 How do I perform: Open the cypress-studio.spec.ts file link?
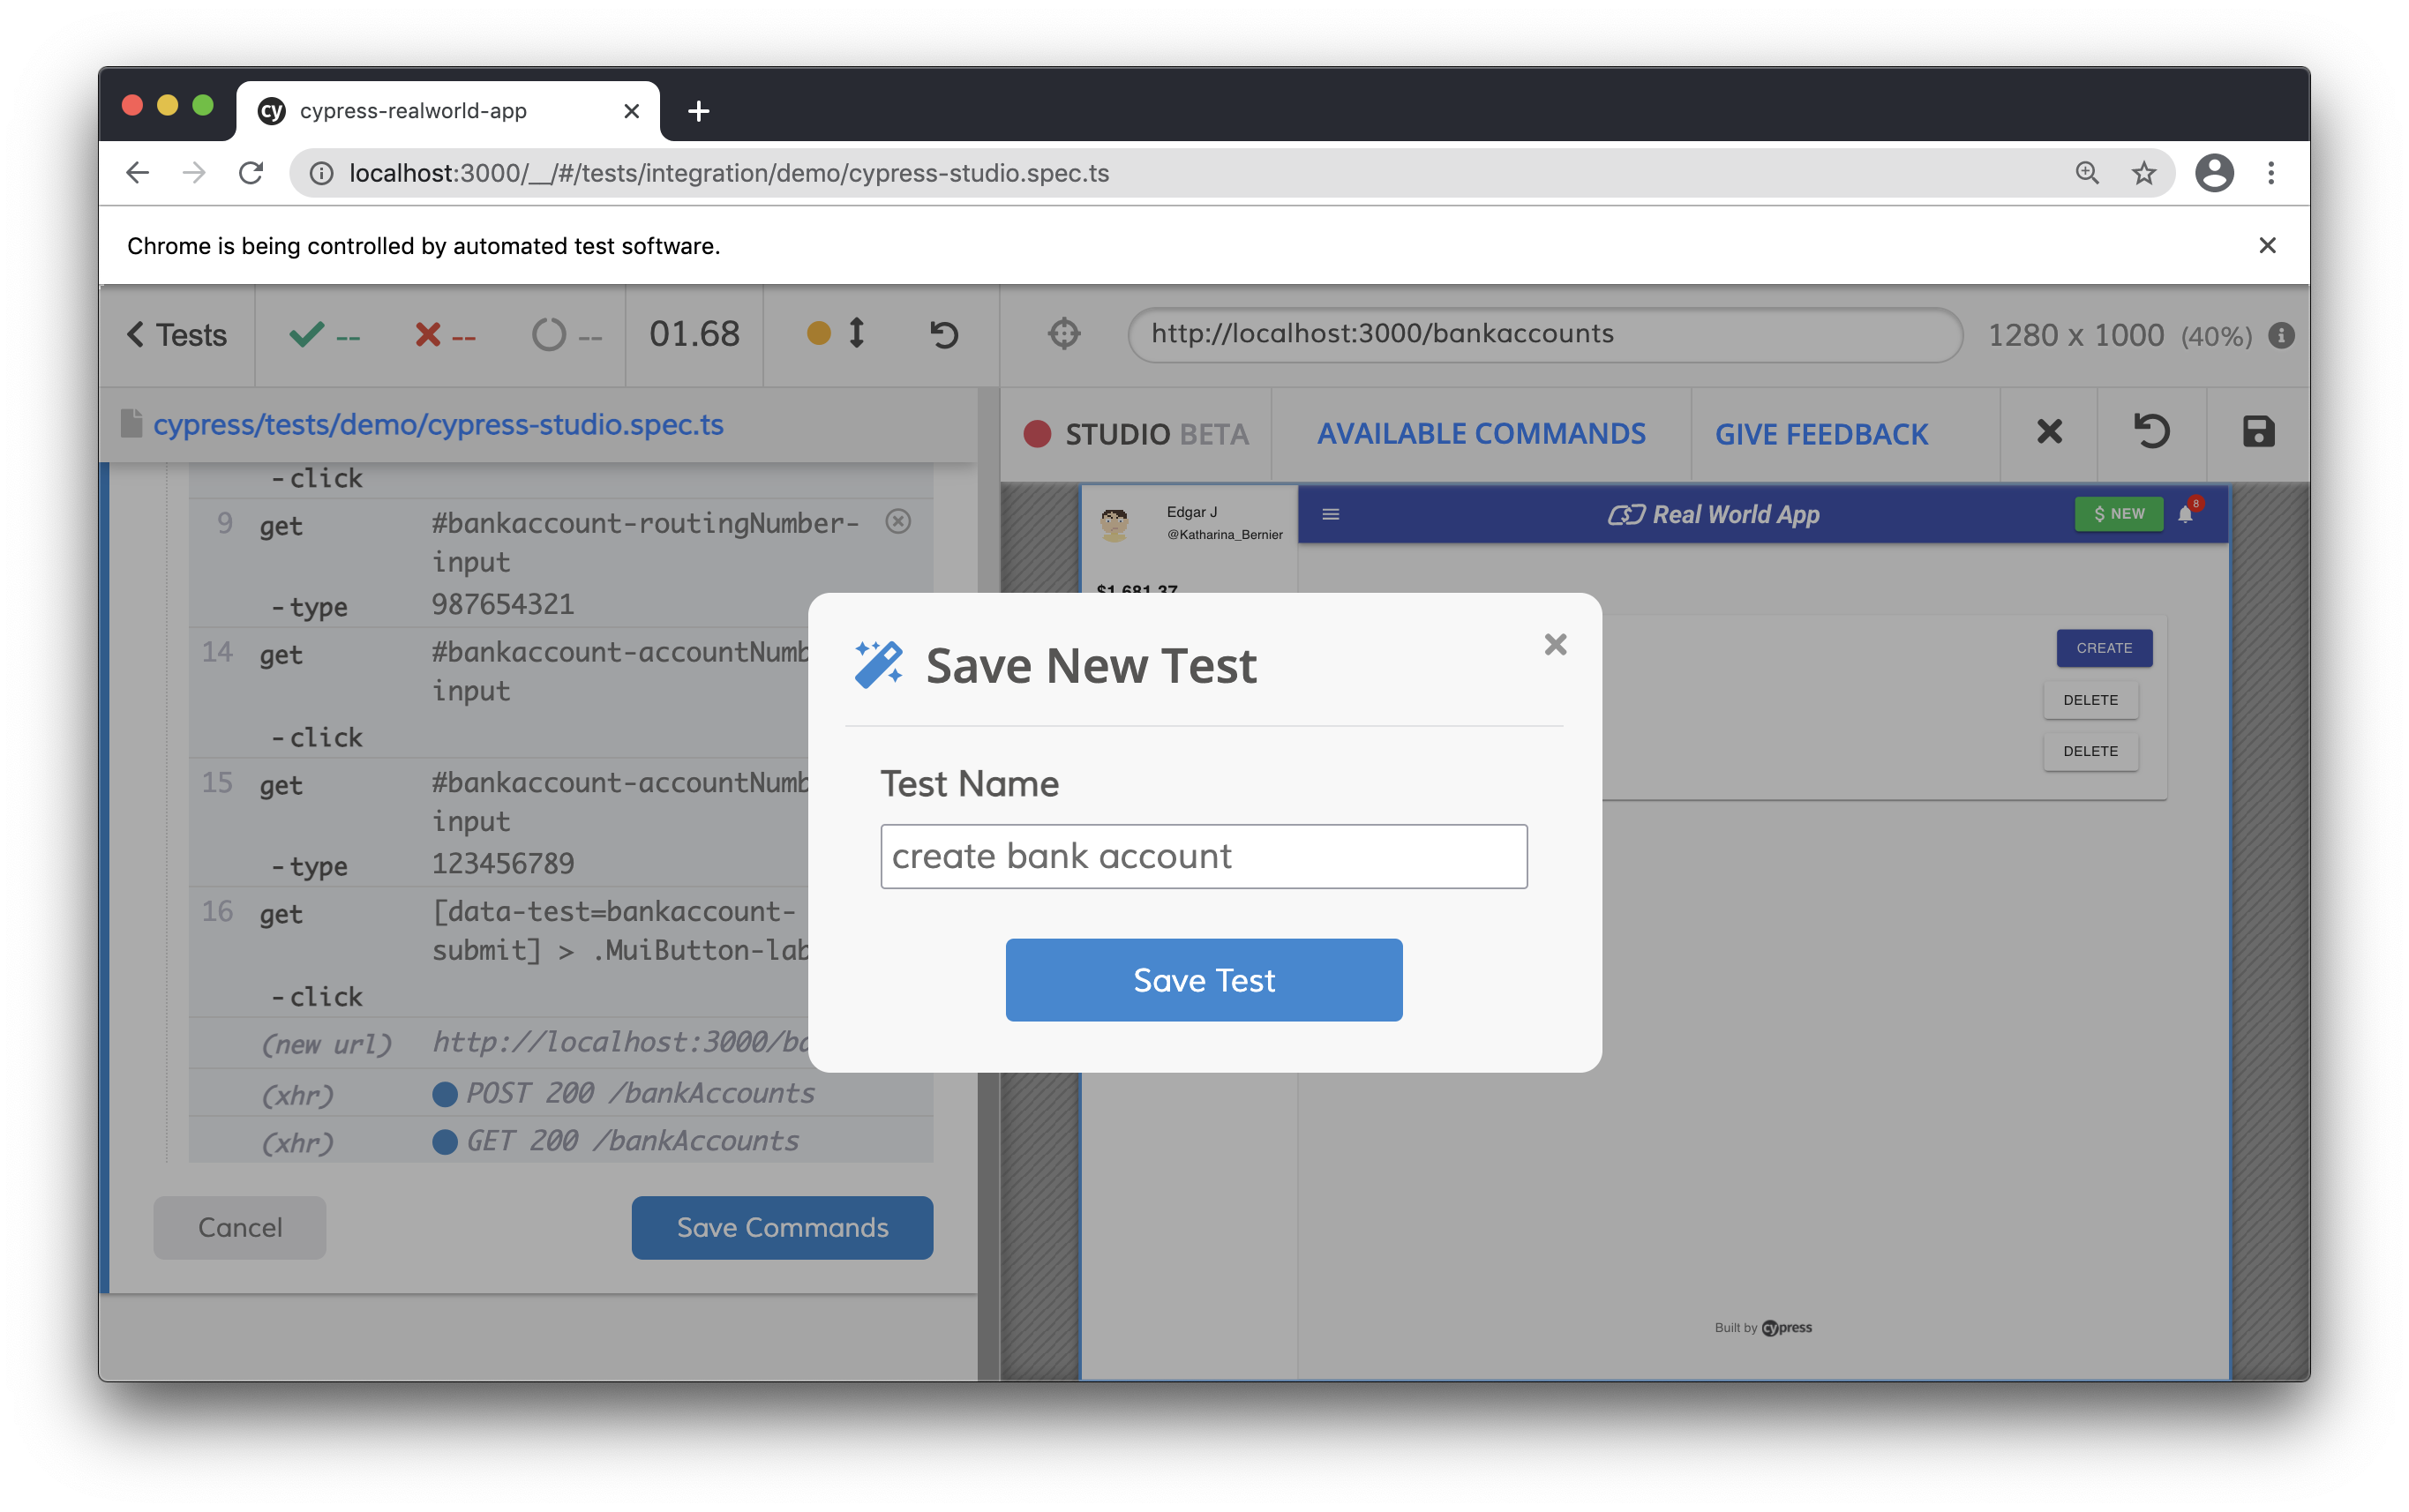tap(438, 424)
